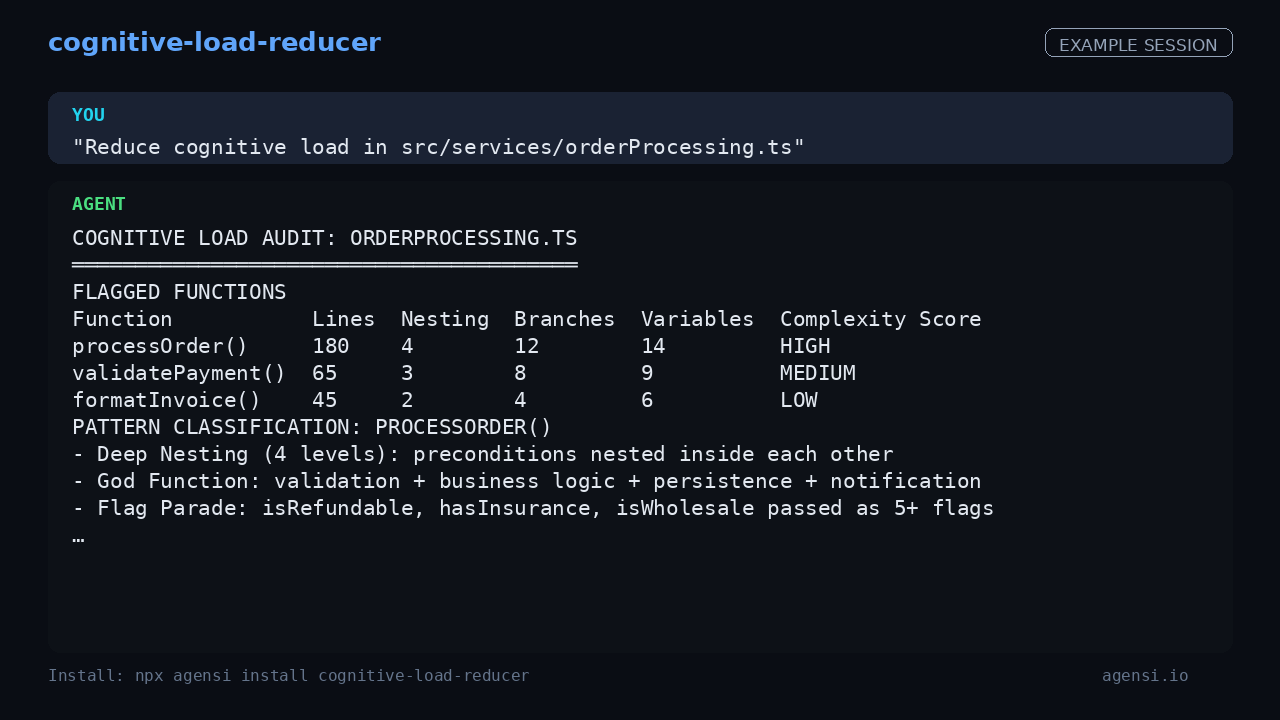Click the Function column header

point(122,319)
